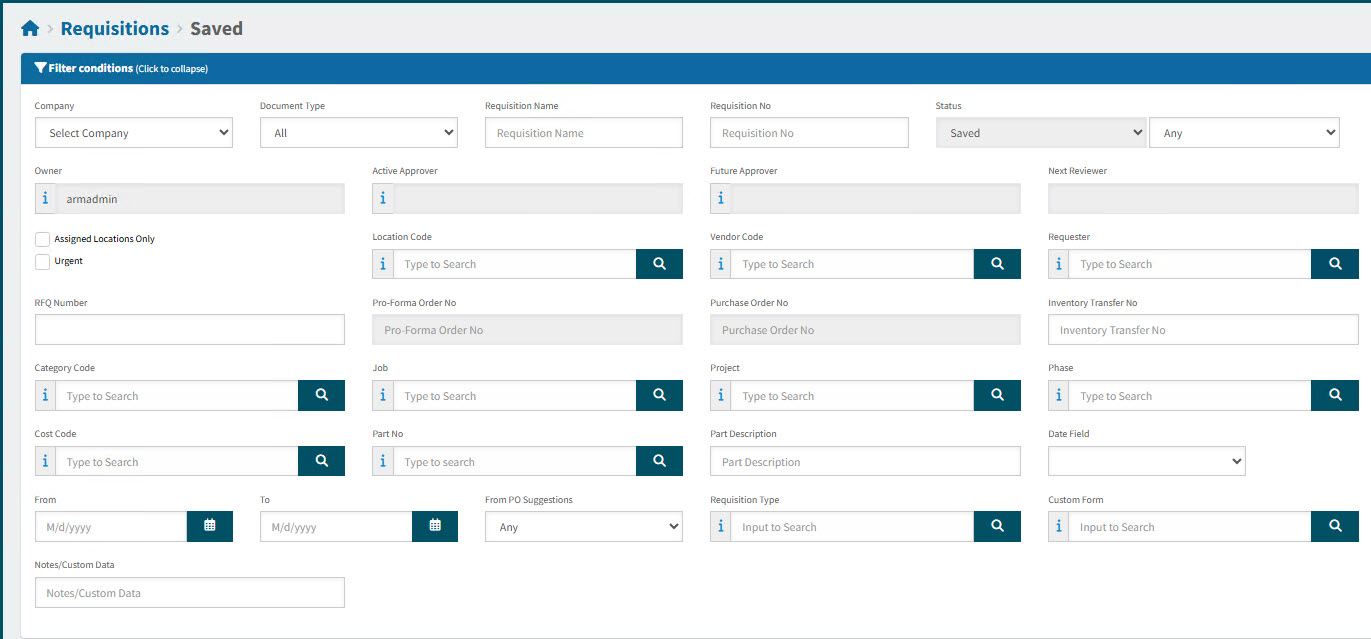Click the Vendor Code search magnifier
The image size is (1371, 639).
click(x=996, y=263)
